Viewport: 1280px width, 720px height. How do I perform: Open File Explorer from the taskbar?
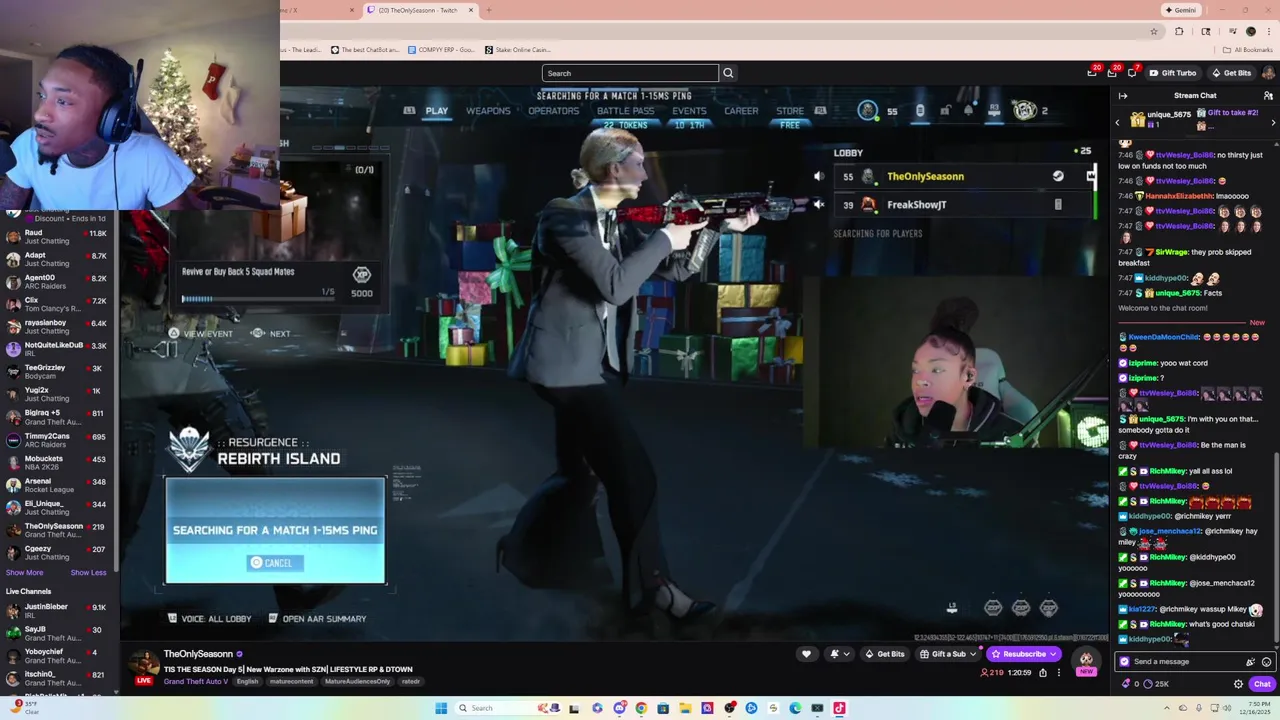point(685,708)
